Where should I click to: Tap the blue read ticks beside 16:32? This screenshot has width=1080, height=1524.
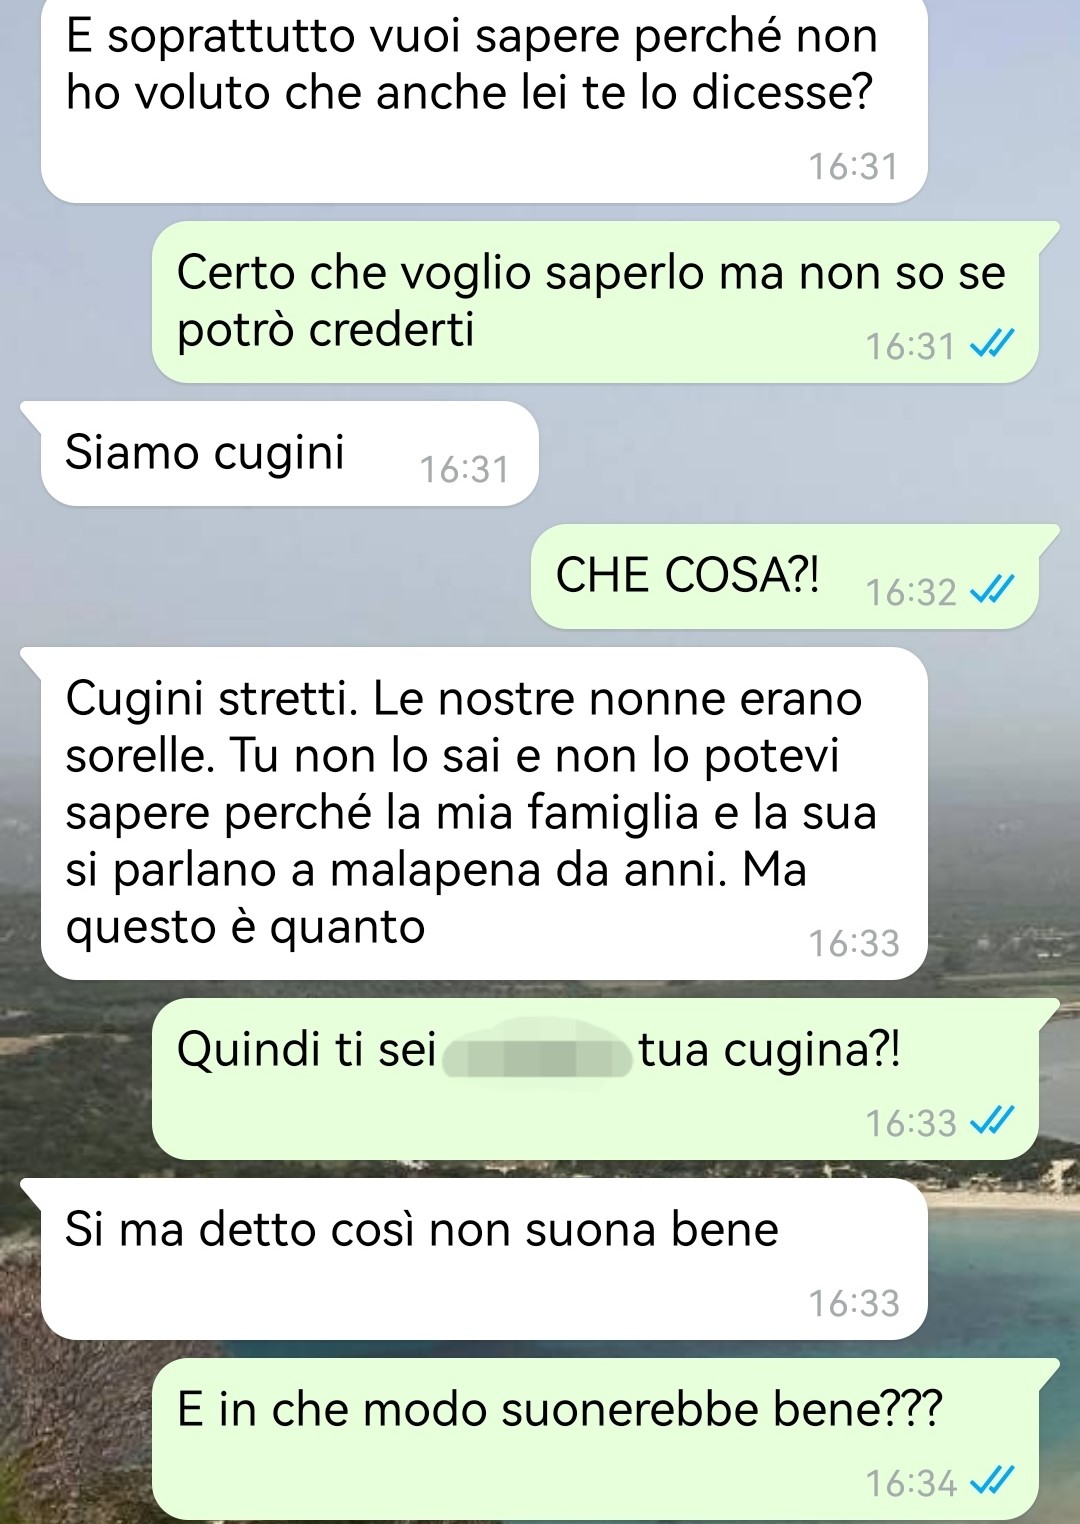coord(992,591)
